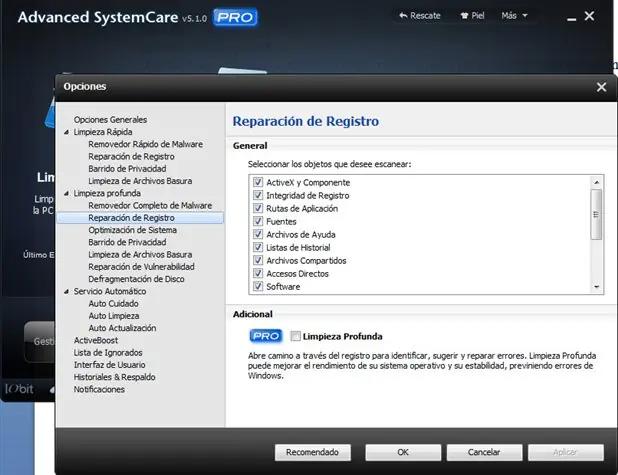
Task: Click the PRO badge beside Advanced SystemCare title
Action: (235, 17)
